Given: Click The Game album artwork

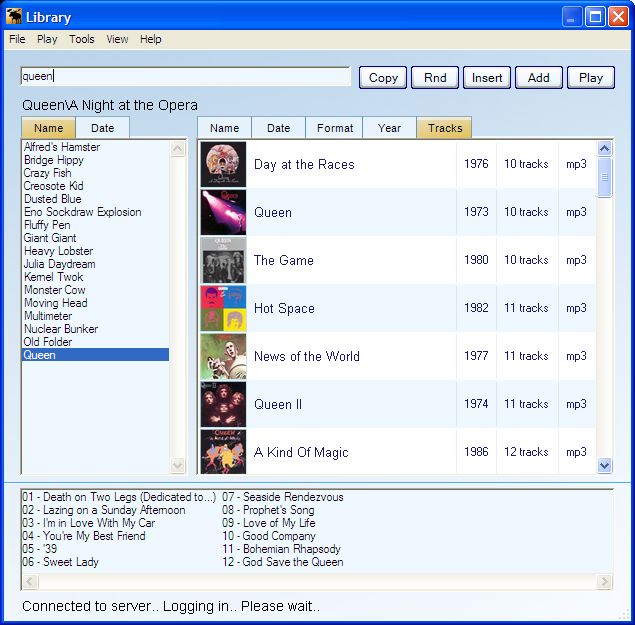Looking at the screenshot, I should [x=223, y=260].
